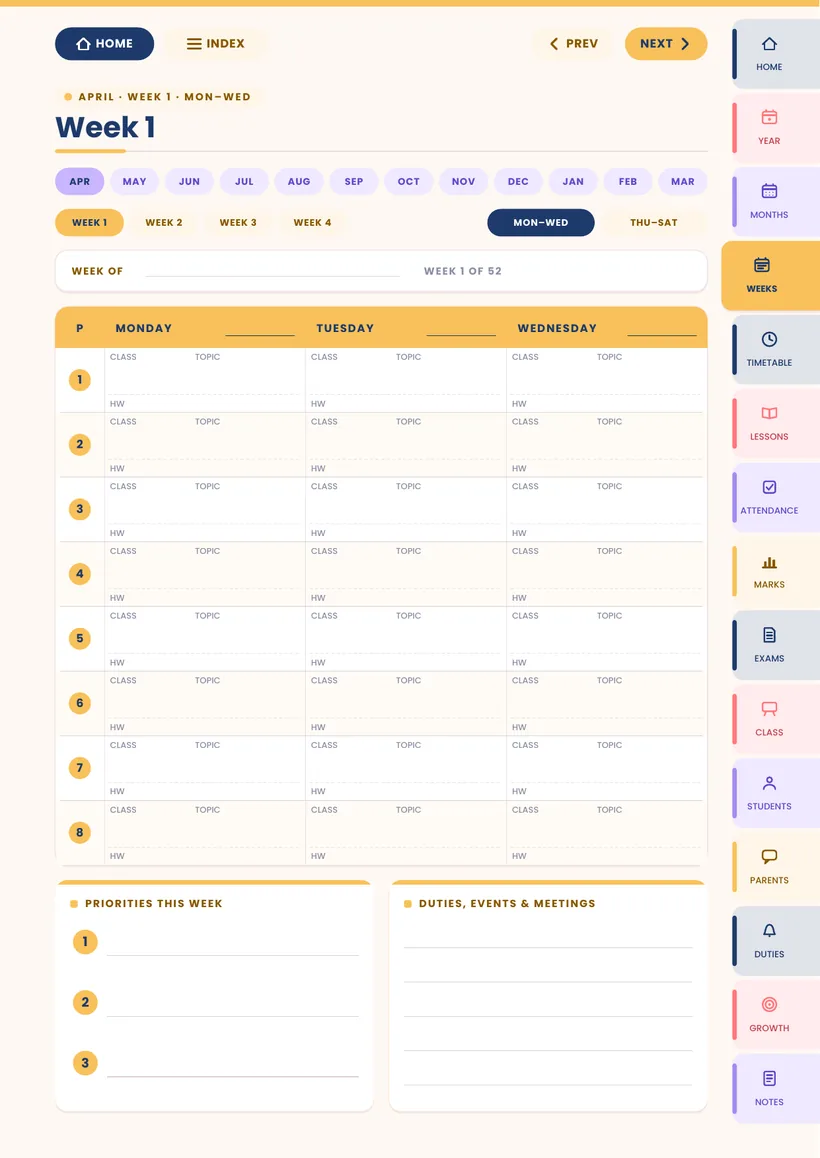
Task: Click the WEEK 1 OF 52 text
Action: click(x=462, y=271)
